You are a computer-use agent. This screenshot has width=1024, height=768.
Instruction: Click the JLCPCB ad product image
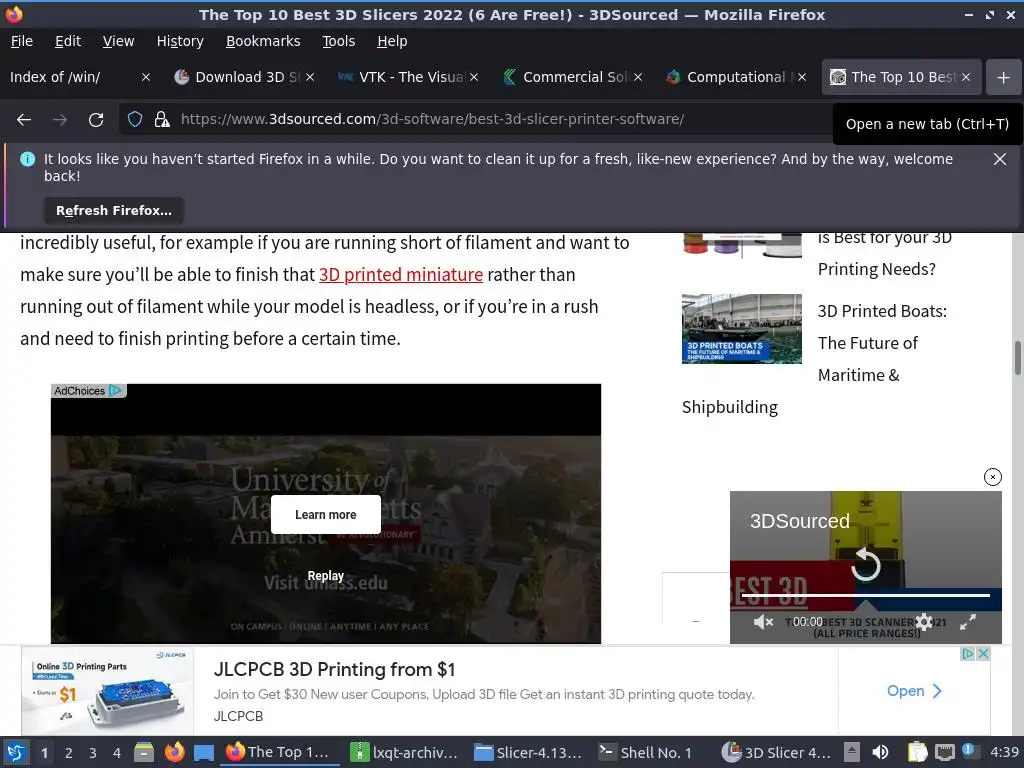(108, 691)
